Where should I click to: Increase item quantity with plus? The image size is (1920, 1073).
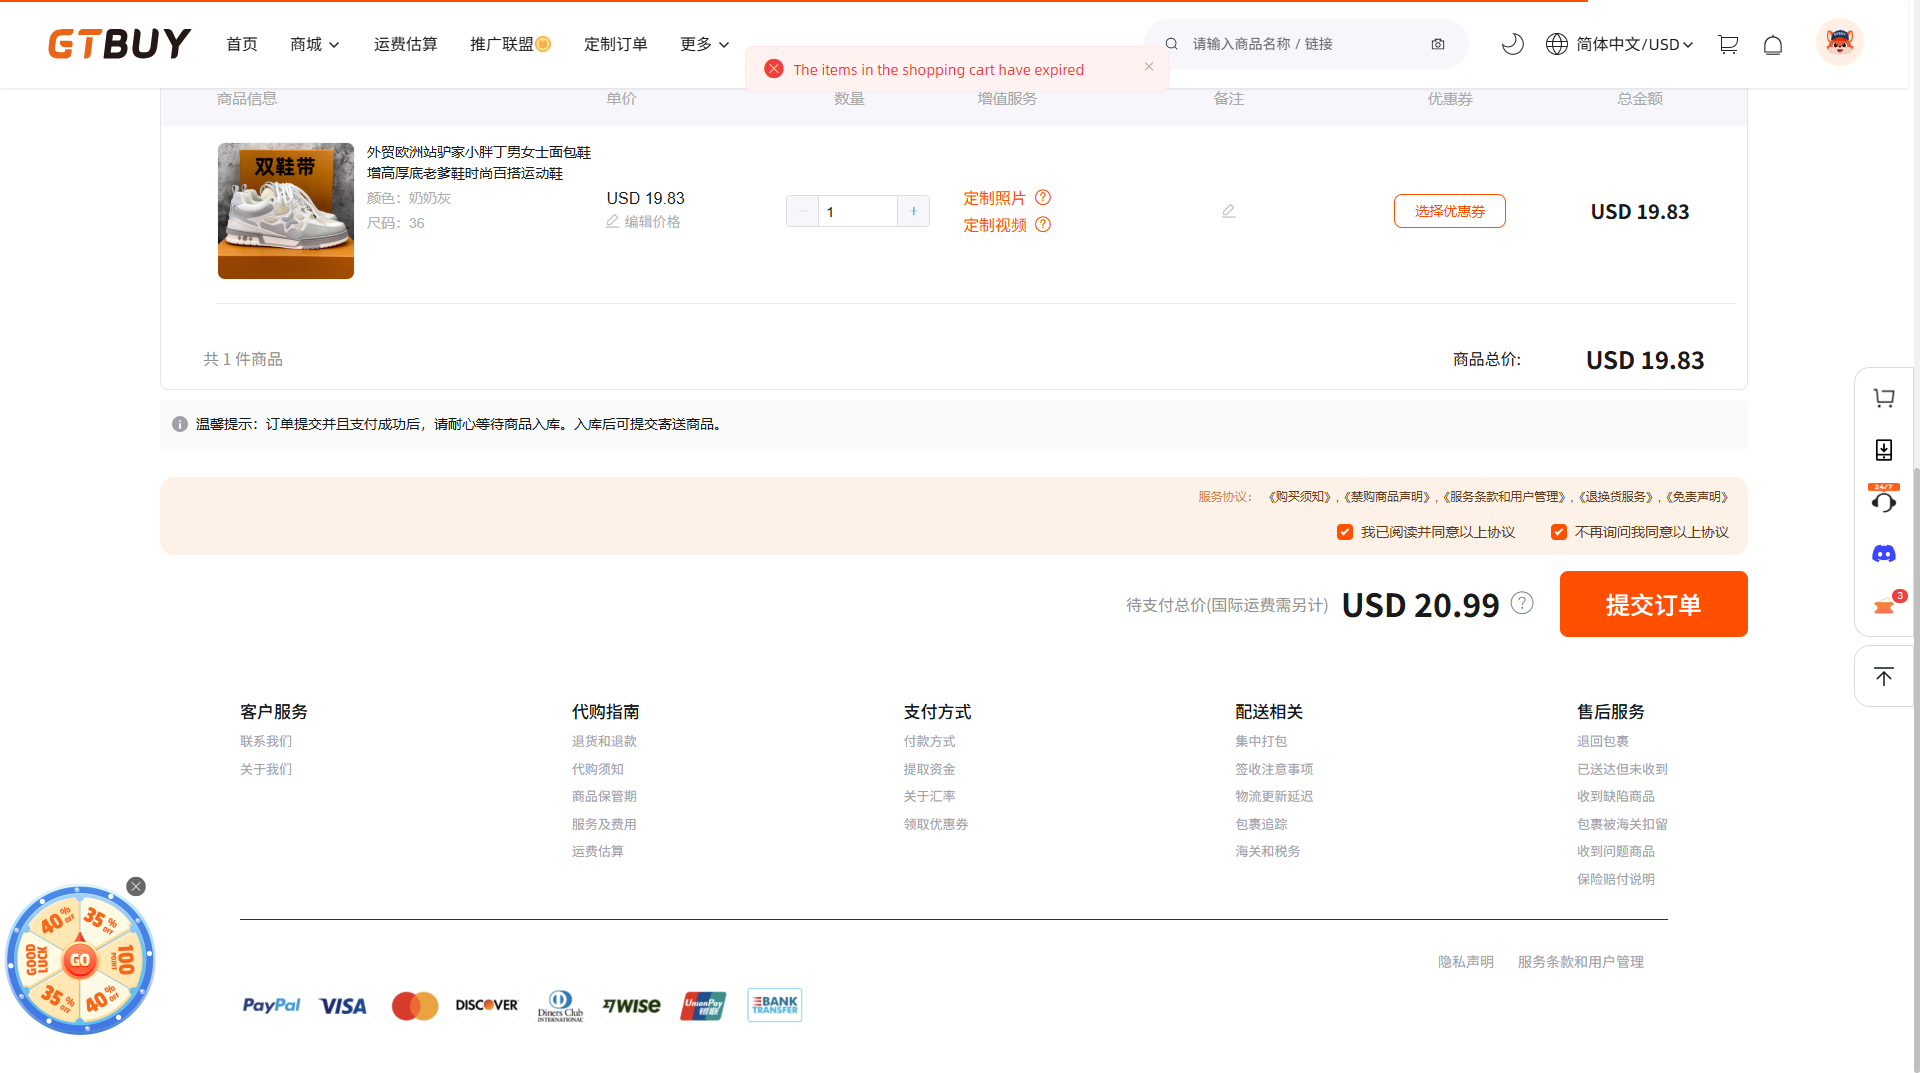click(914, 211)
